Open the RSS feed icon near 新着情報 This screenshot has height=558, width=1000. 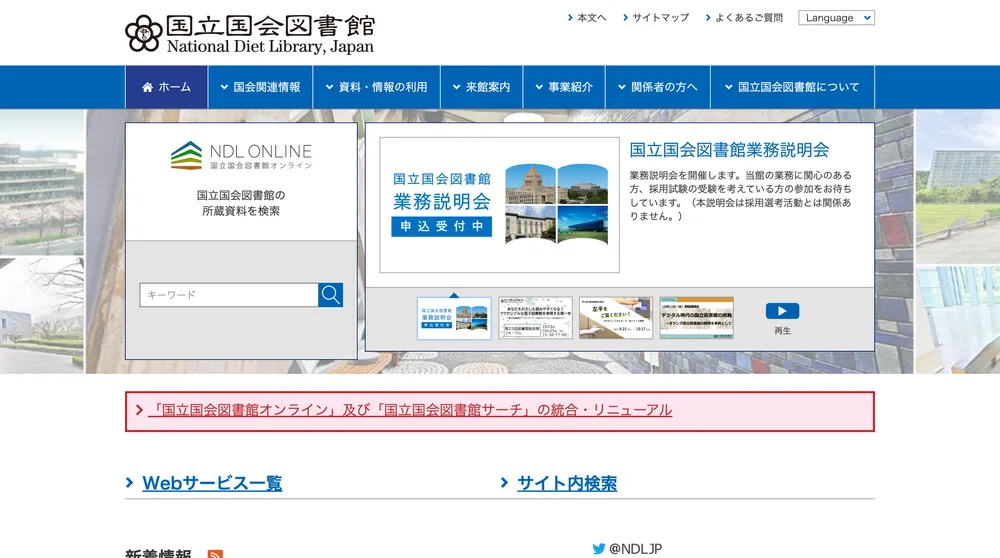[216, 554]
